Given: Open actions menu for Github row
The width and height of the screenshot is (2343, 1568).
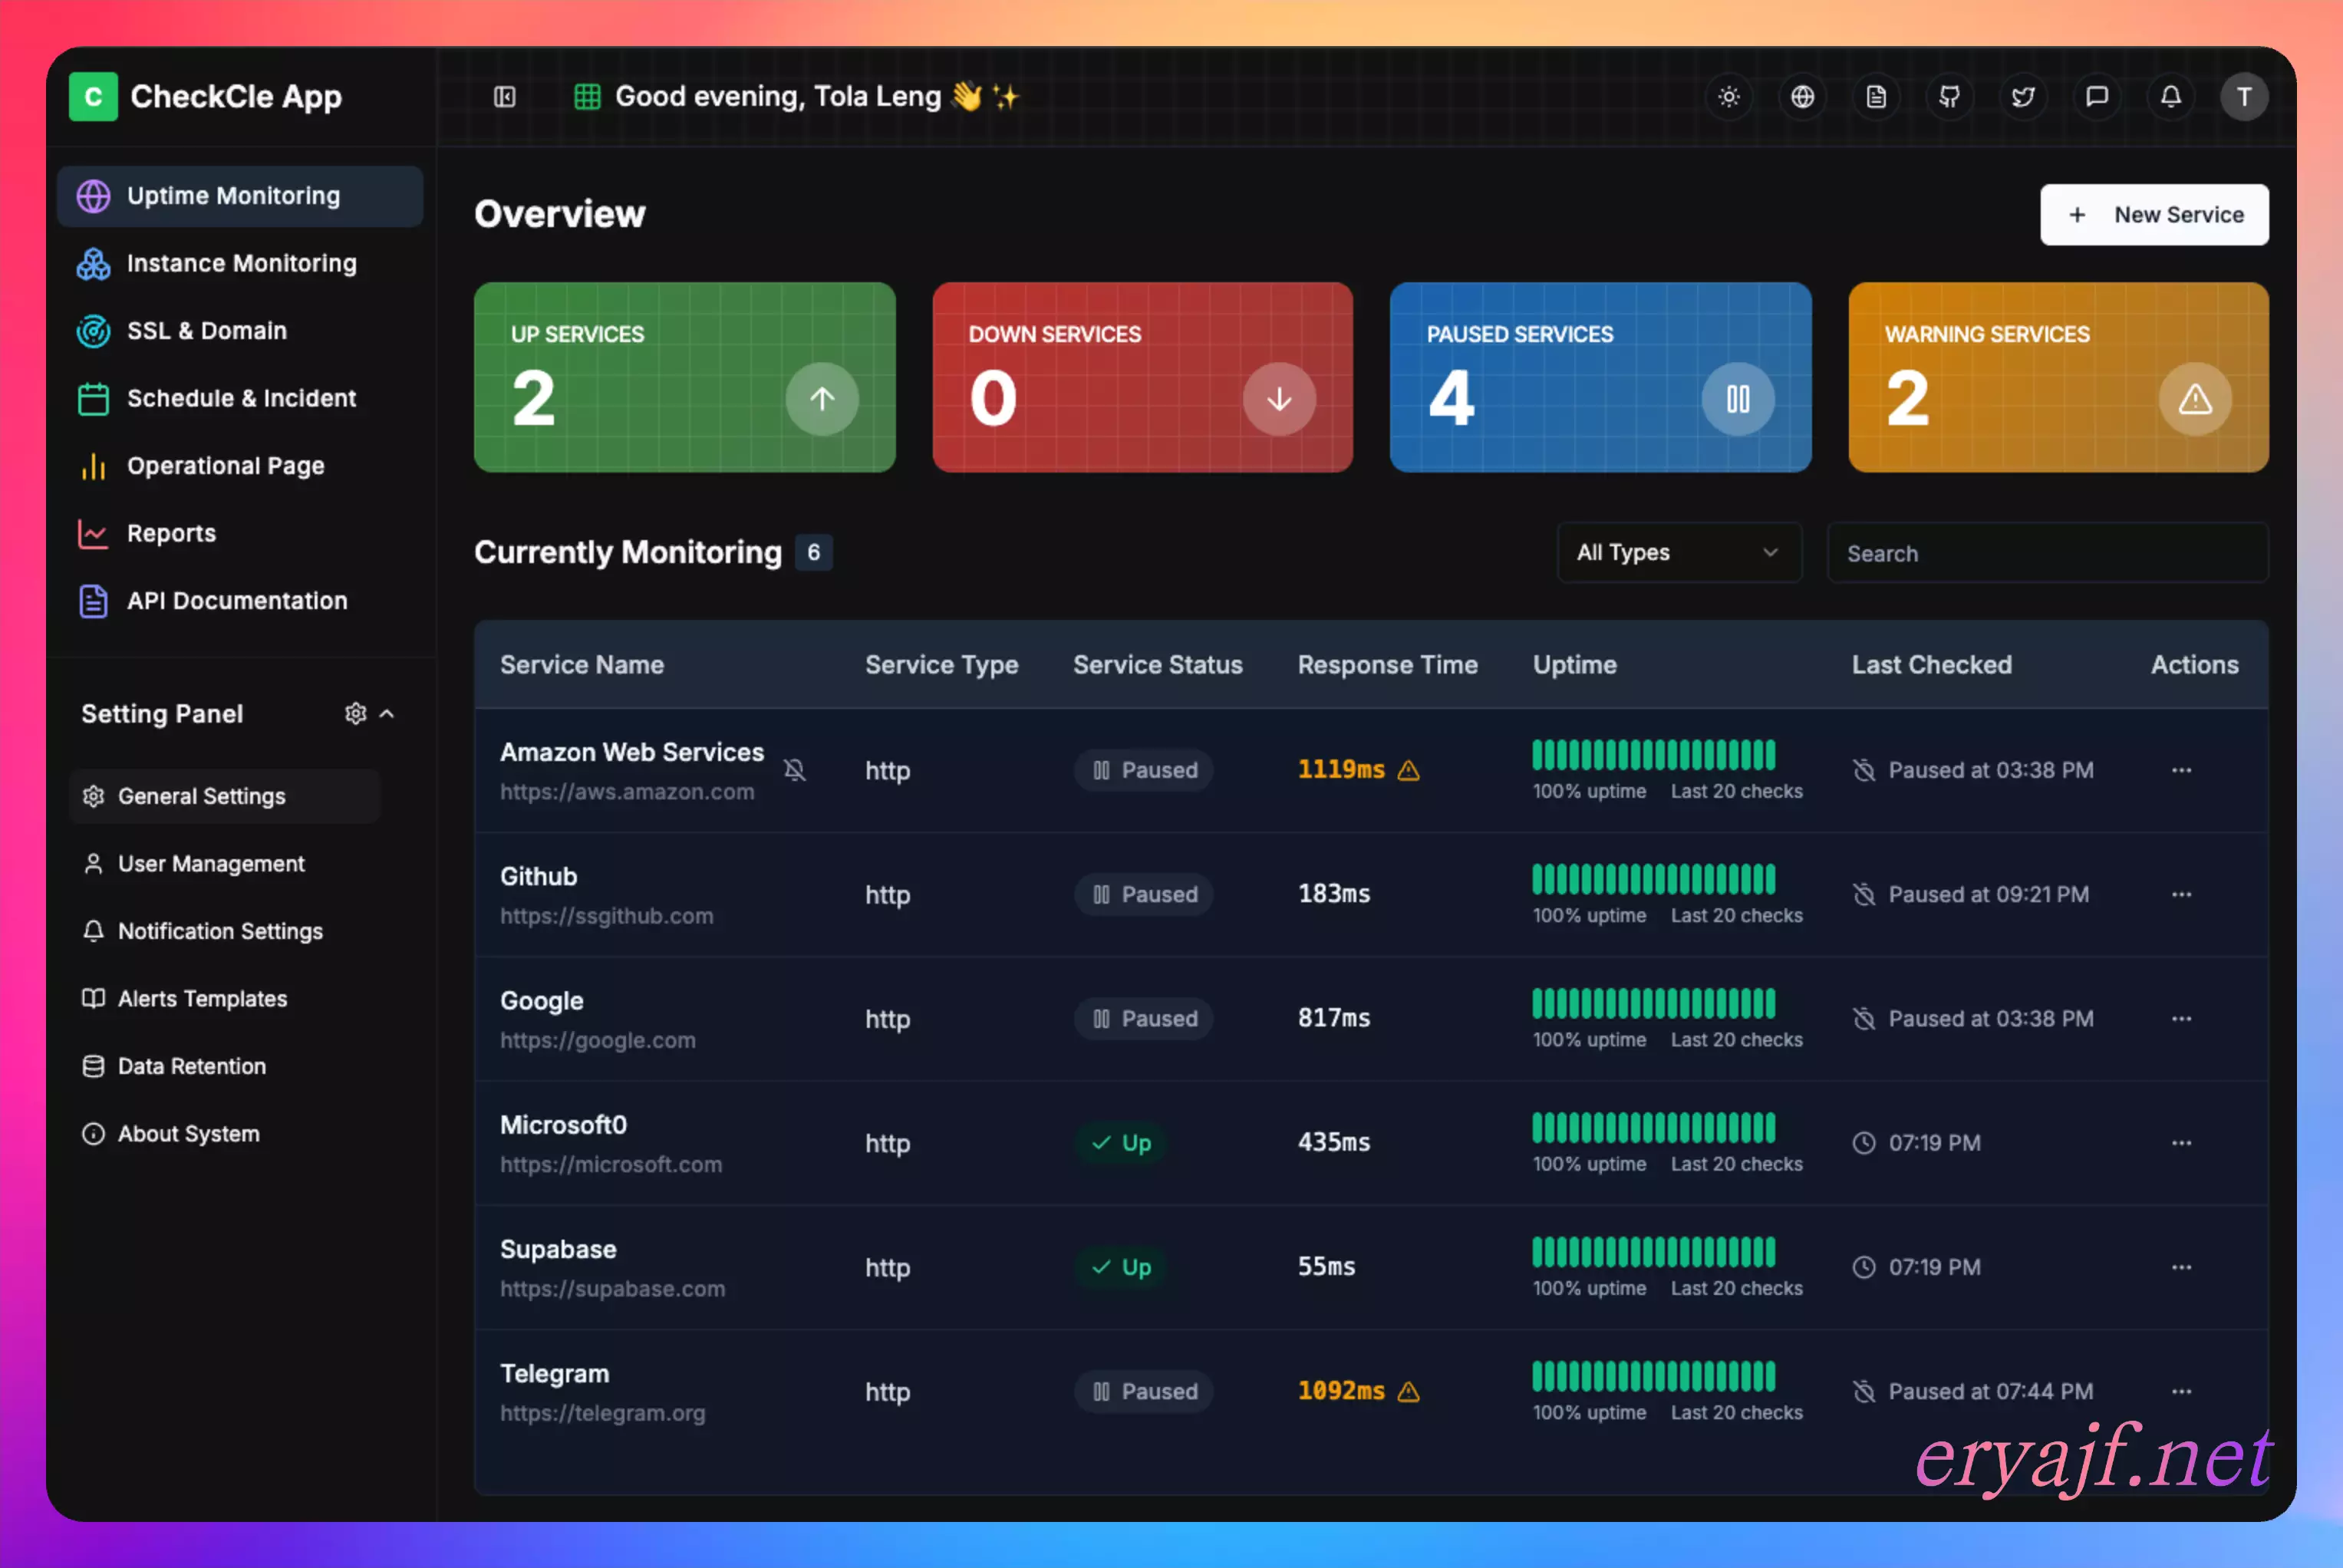Looking at the screenshot, I should 2182,894.
